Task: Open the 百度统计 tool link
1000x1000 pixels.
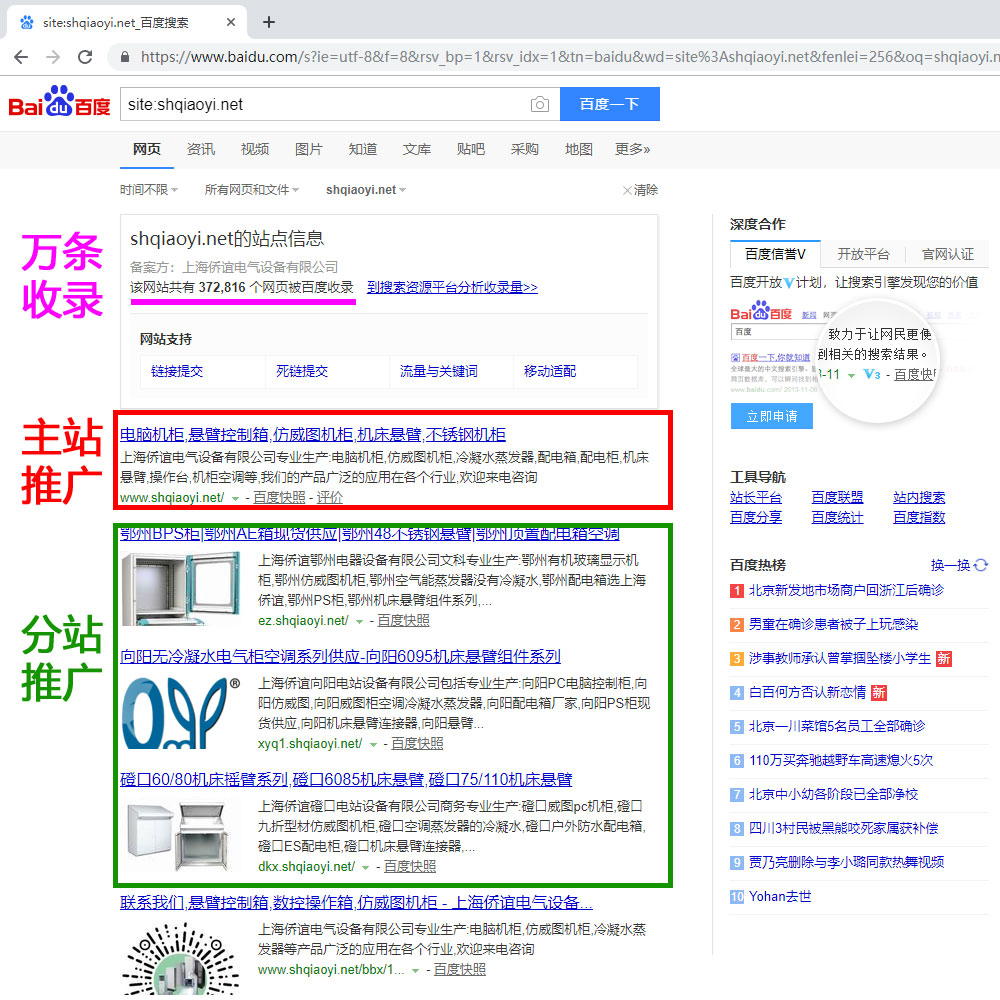Action: 837,517
